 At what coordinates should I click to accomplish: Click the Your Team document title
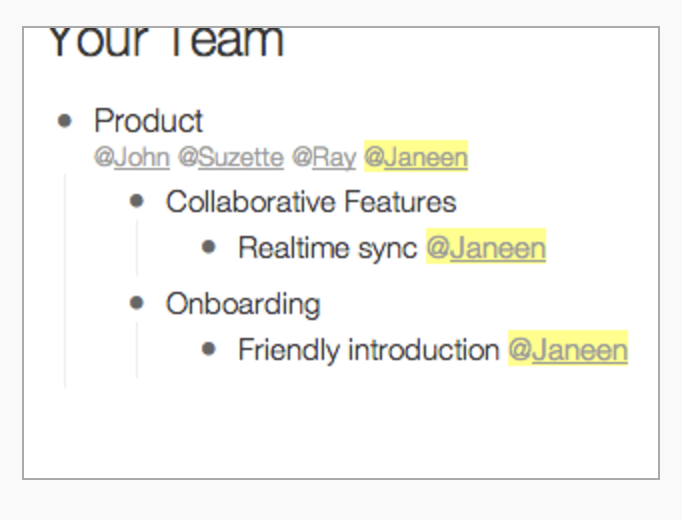[167, 42]
